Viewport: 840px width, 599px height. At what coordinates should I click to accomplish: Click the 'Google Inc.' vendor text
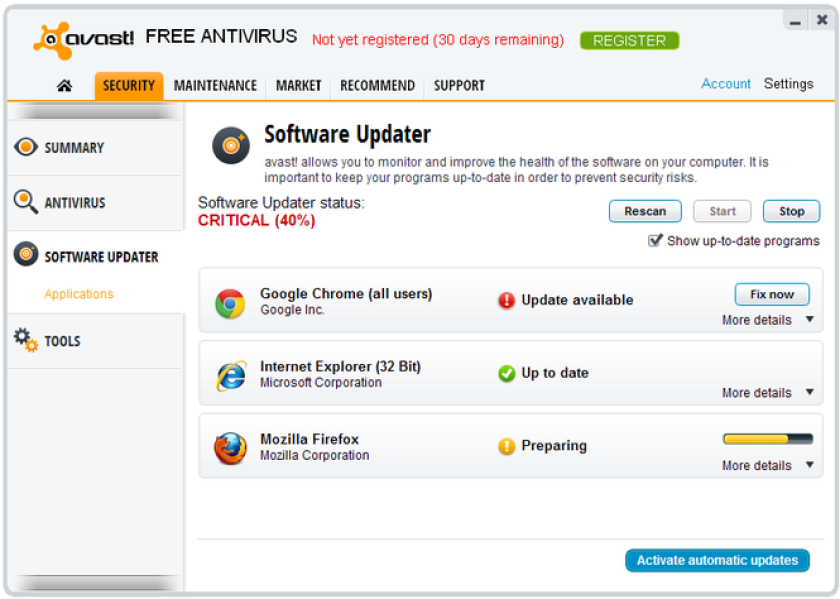(292, 310)
